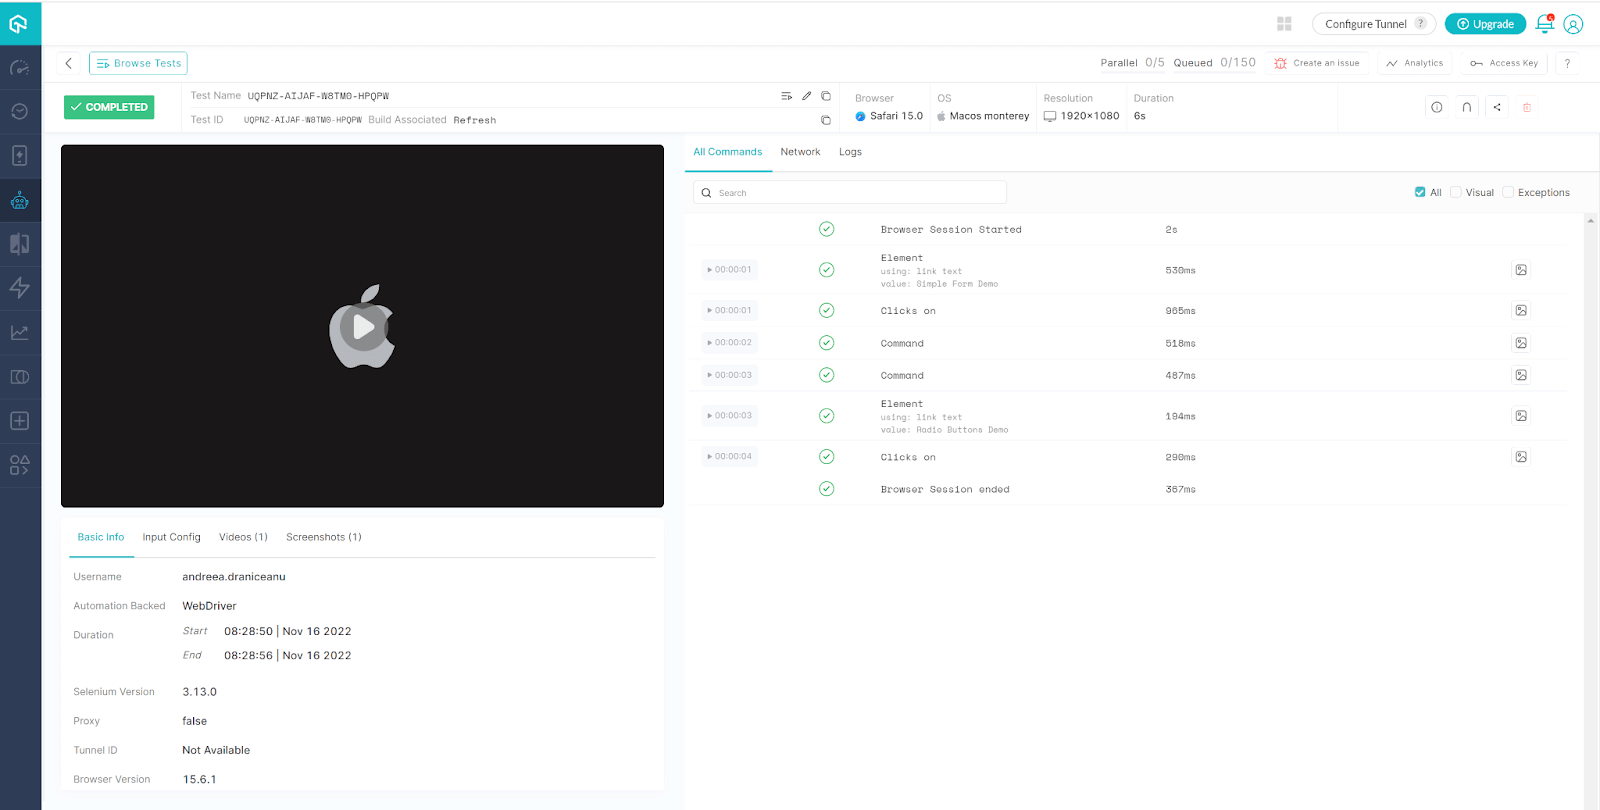This screenshot has height=810, width=1600.
Task: Jump to 00:00:04 command timestamp
Action: [730, 457]
